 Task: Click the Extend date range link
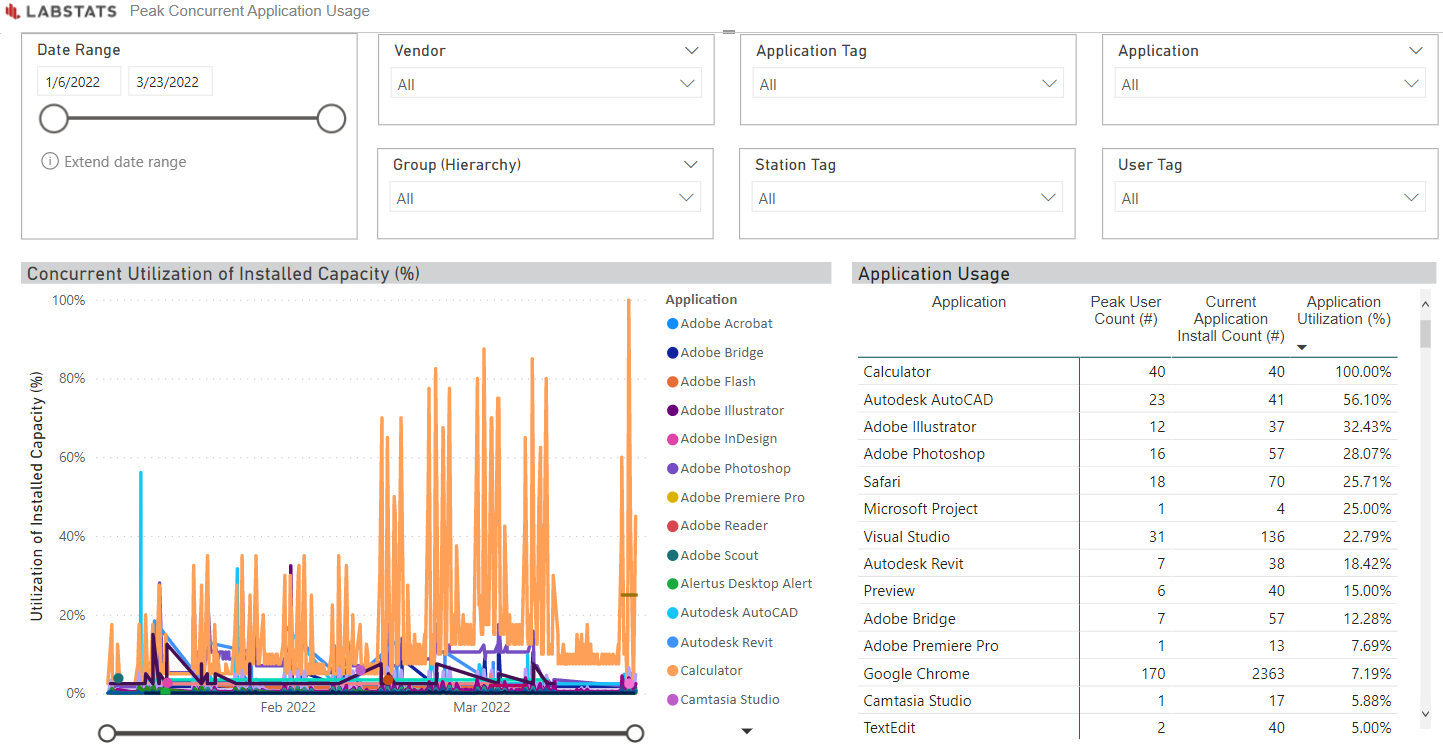coord(125,162)
